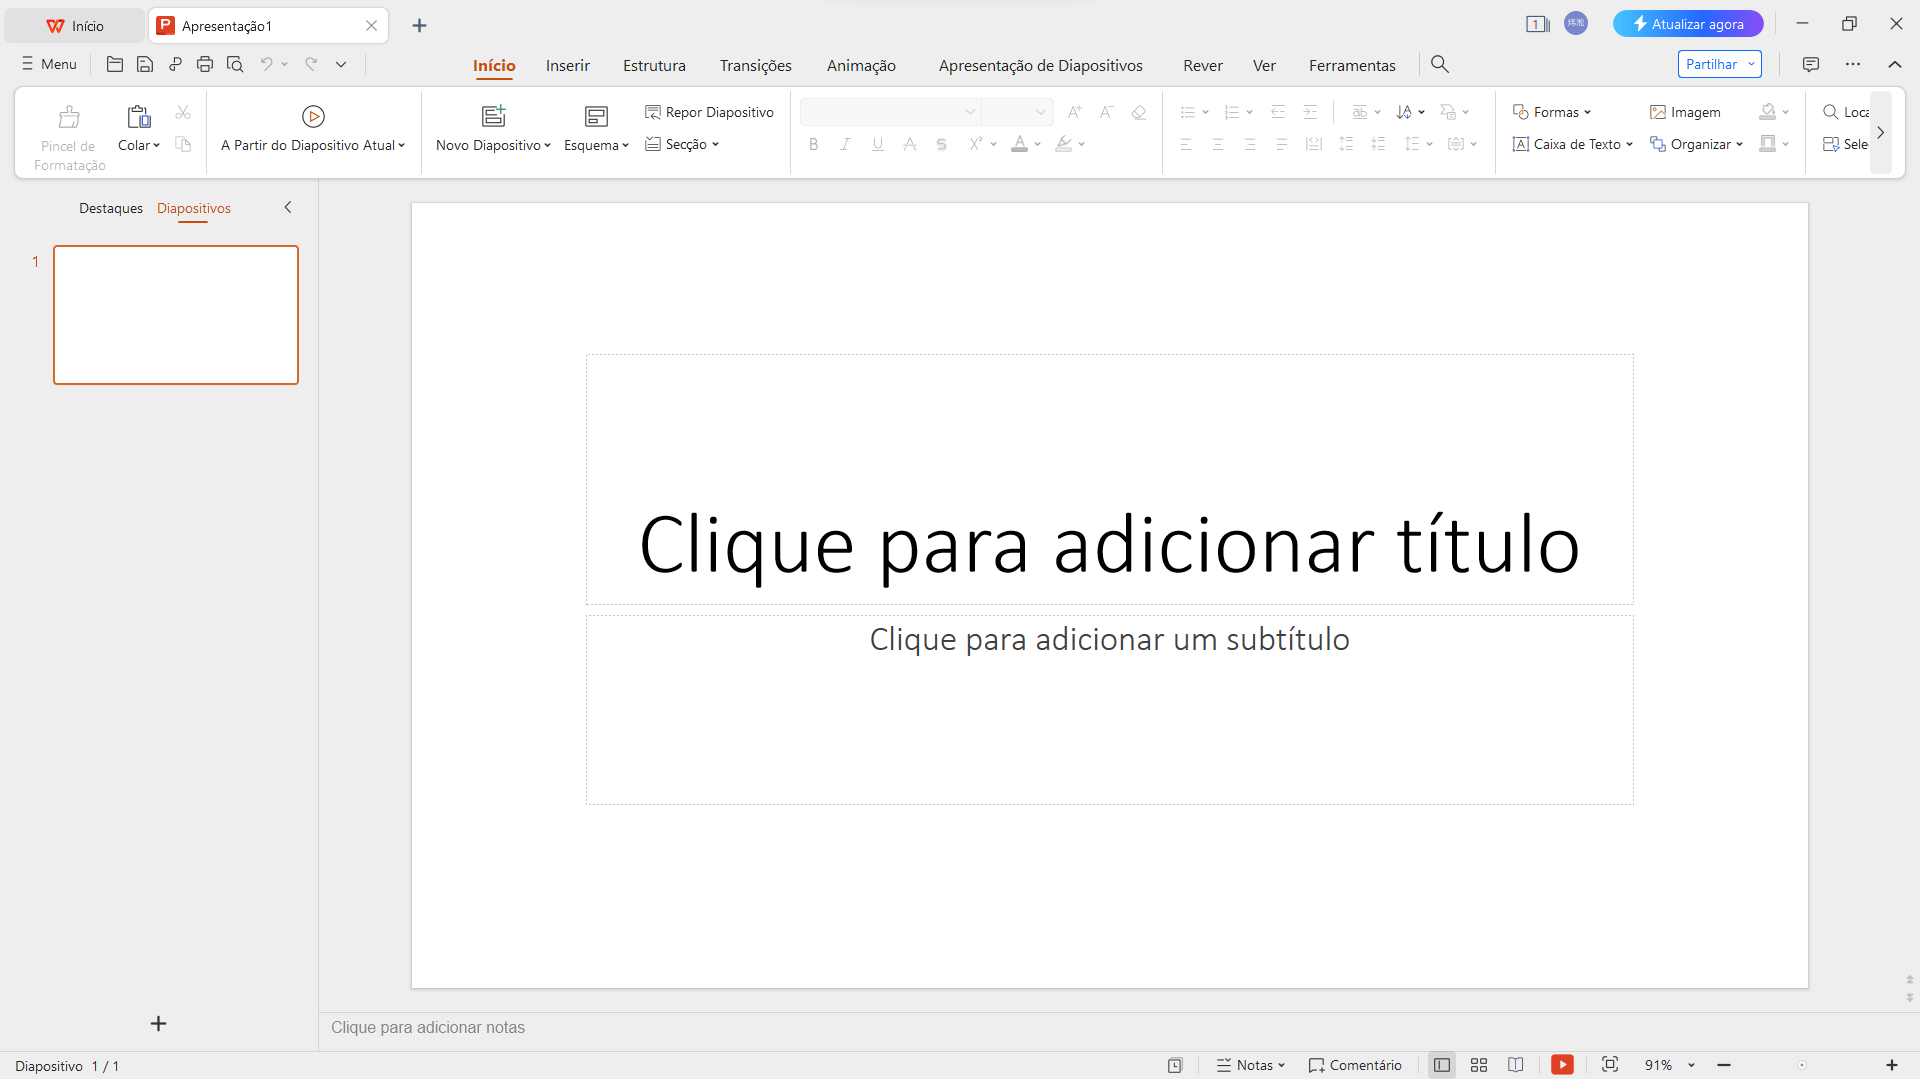Open the Imagem insert tool
The image size is (1920, 1079).
point(1686,111)
